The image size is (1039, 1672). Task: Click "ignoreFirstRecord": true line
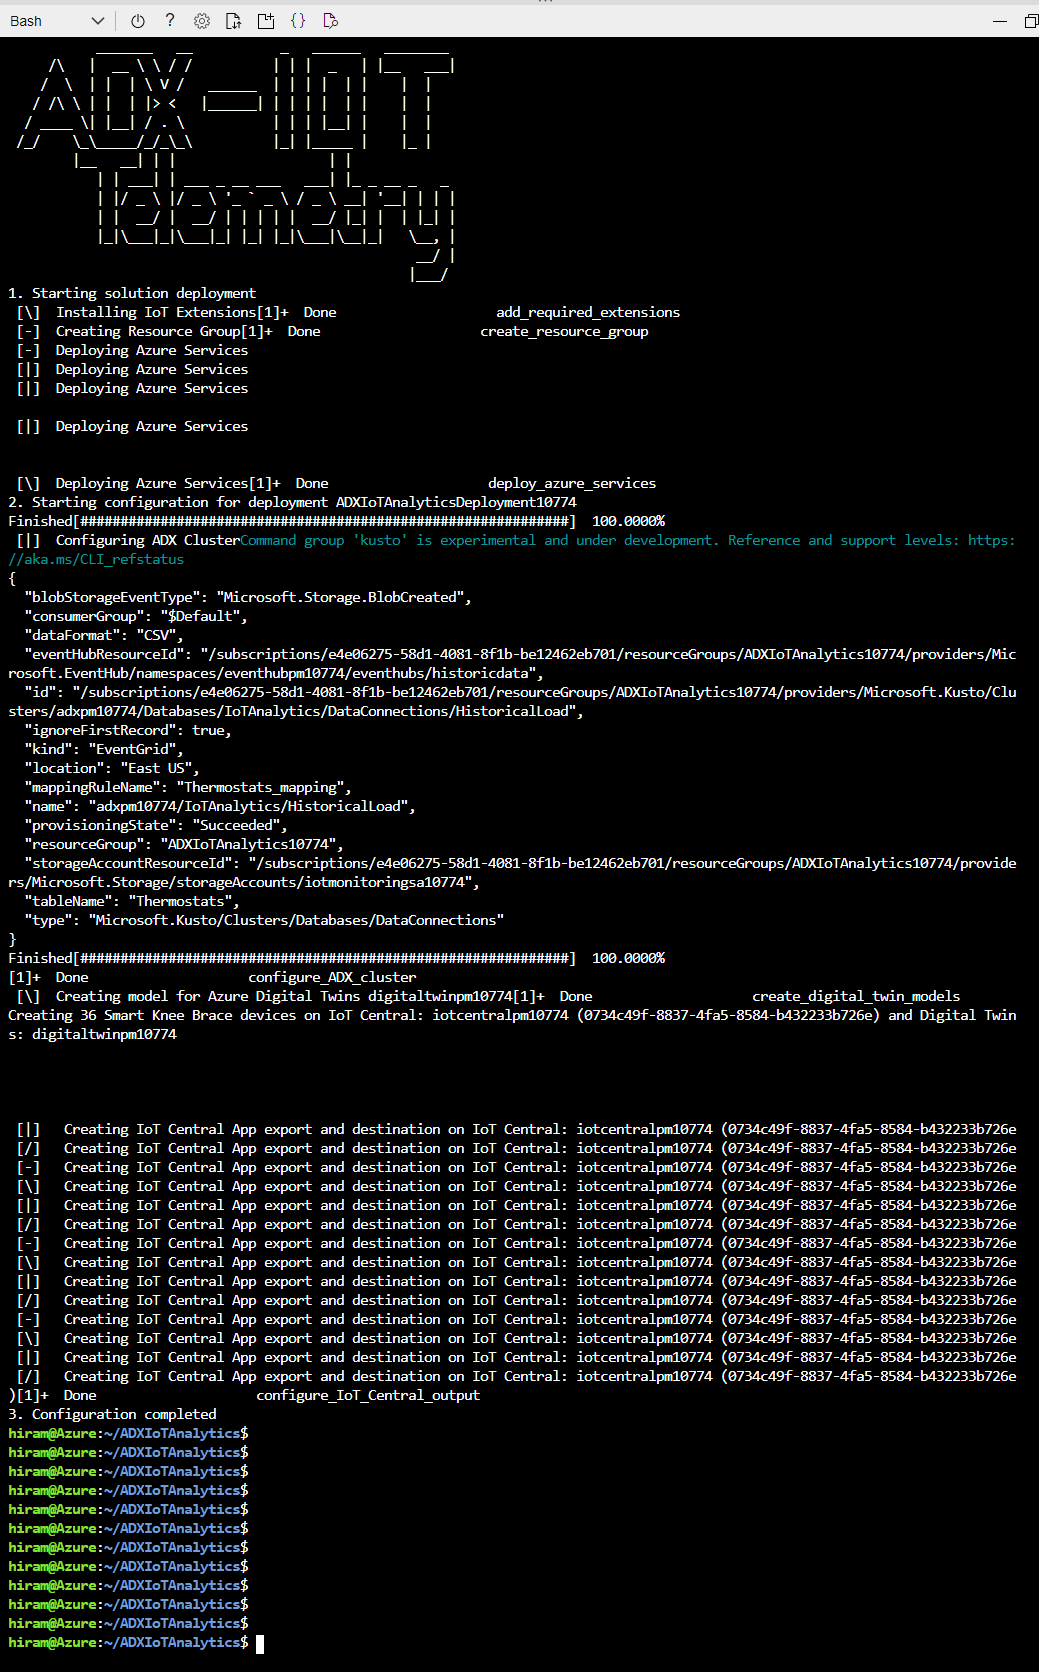point(128,730)
